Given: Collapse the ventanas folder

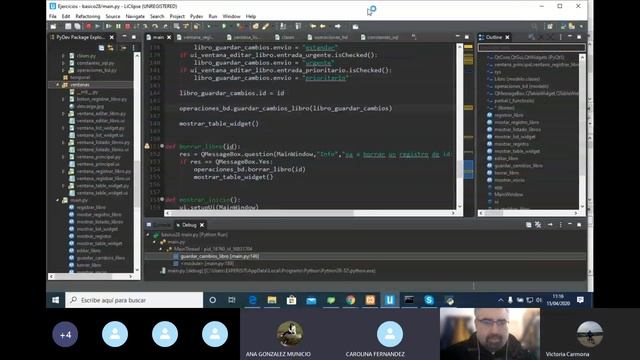Looking at the screenshot, I should tap(58, 85).
